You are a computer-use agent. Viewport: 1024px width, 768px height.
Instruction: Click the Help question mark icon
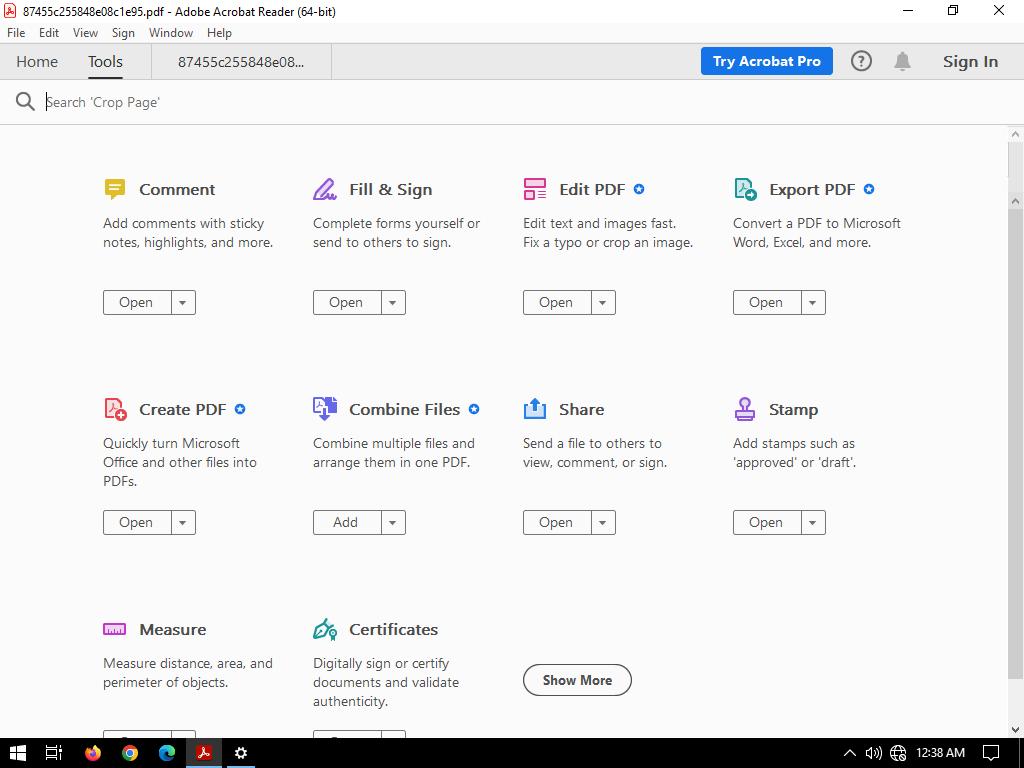pos(861,61)
